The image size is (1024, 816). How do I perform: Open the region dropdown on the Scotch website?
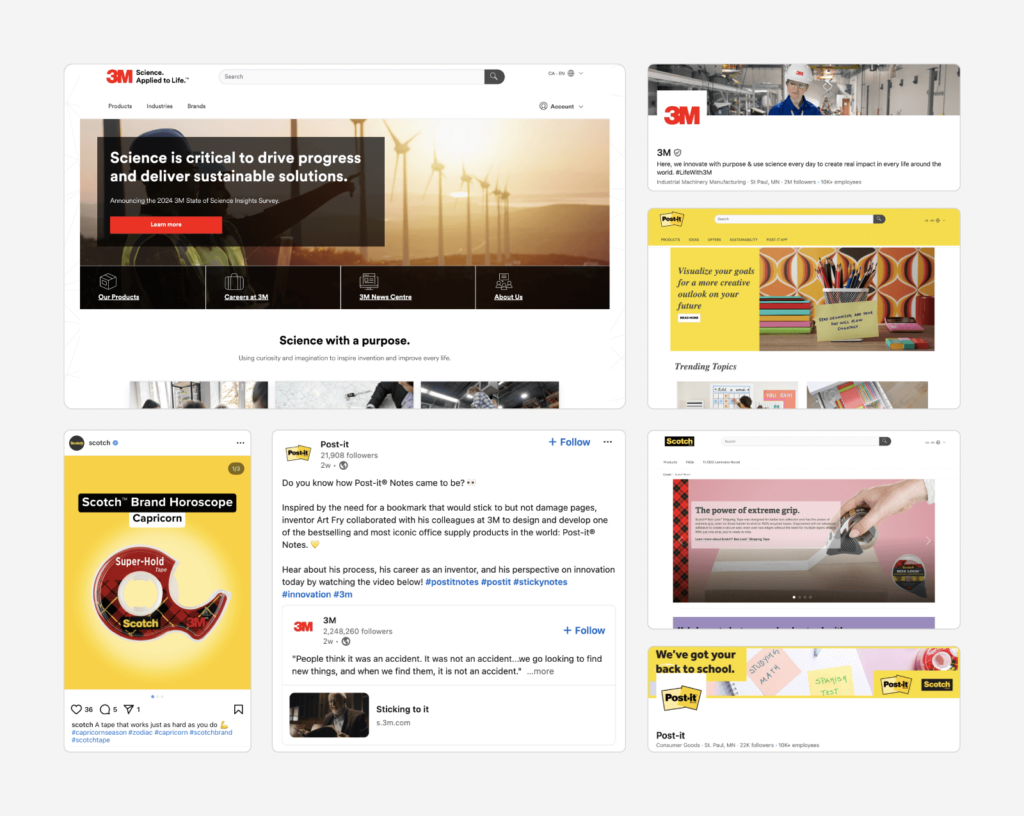pyautogui.click(x=935, y=443)
